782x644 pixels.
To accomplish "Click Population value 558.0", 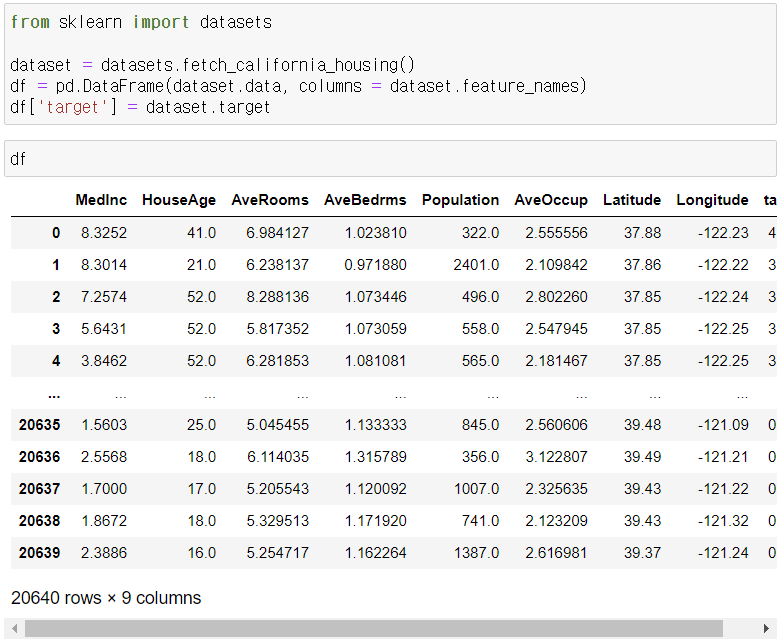I will click(480, 329).
